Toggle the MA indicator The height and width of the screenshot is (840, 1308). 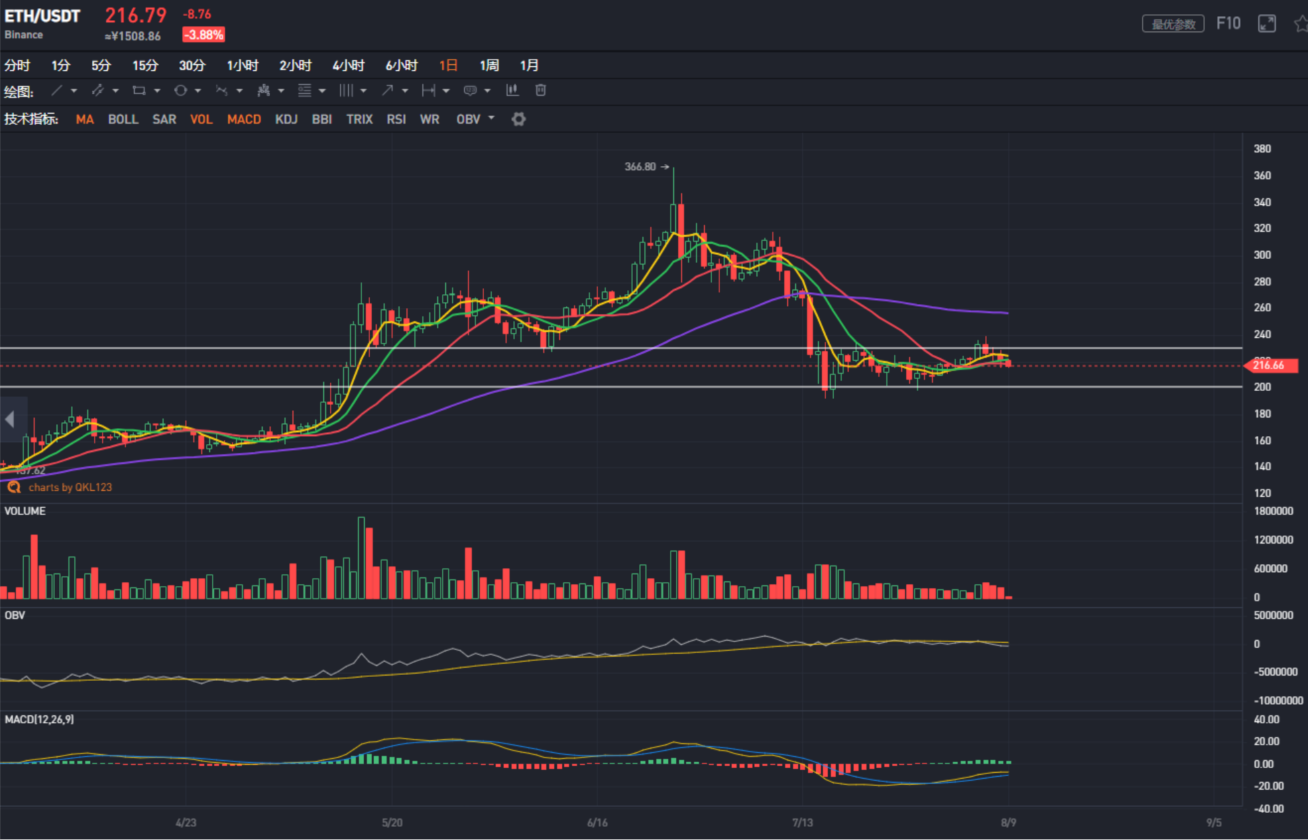coord(85,119)
